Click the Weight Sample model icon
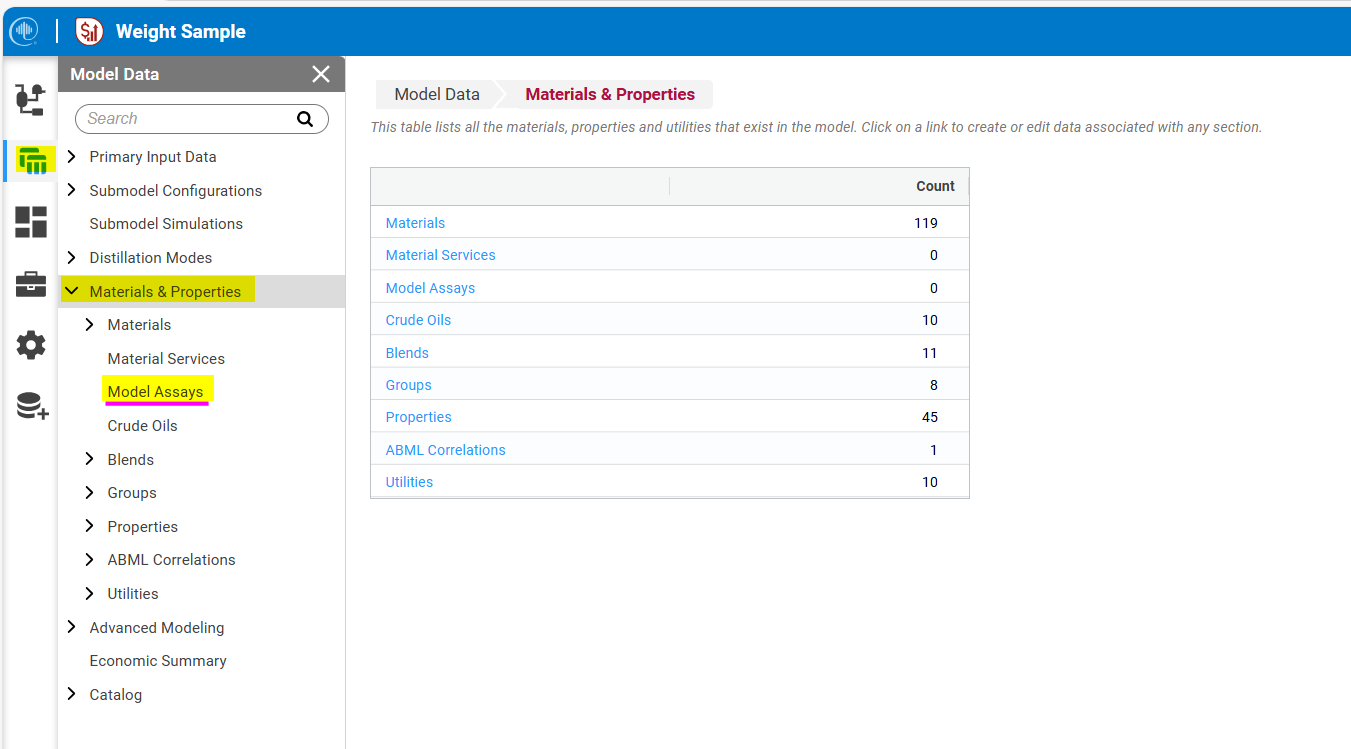Image resolution: width=1351 pixels, height=749 pixels. pyautogui.click(x=89, y=32)
